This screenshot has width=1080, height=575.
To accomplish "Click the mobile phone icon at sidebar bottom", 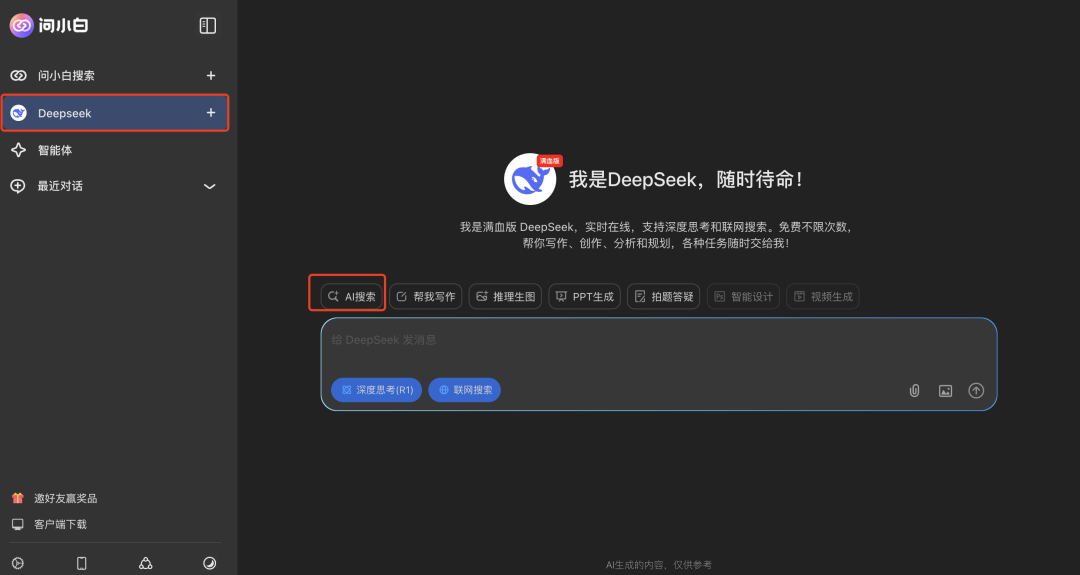I will 81,563.
